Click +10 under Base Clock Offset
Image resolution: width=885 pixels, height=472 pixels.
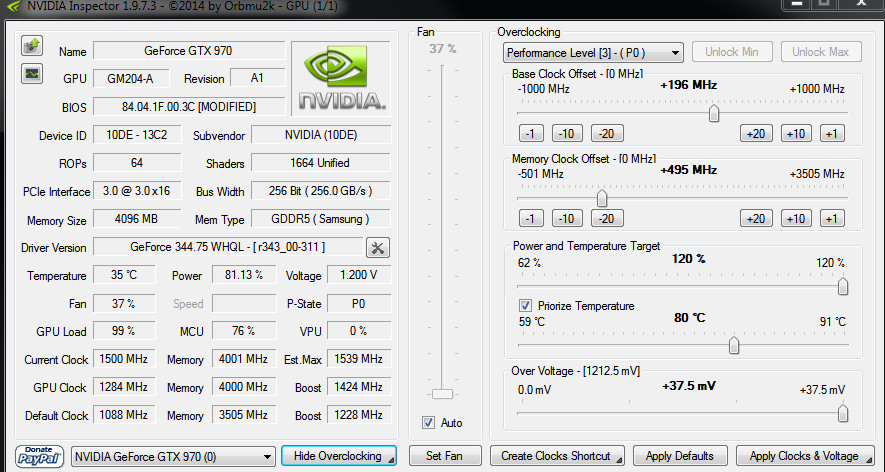click(796, 133)
